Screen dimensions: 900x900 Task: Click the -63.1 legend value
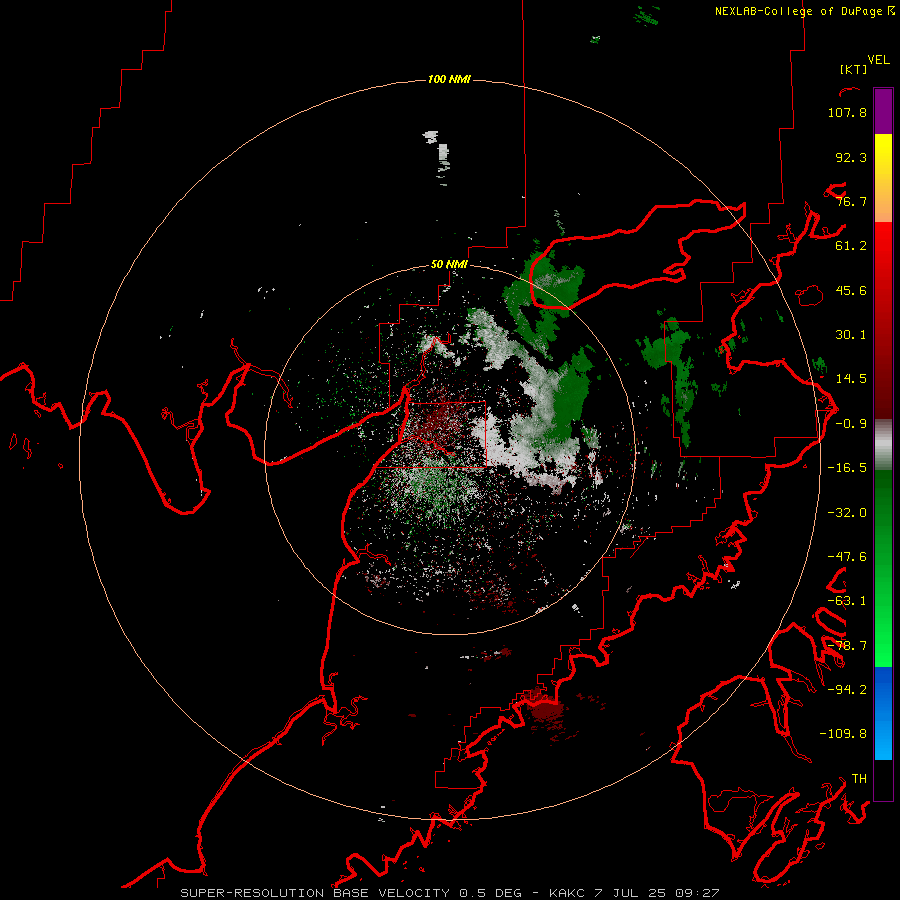(x=847, y=601)
